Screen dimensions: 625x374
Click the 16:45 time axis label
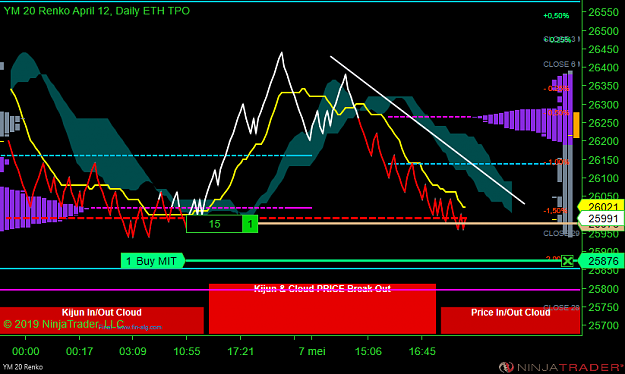[422, 351]
